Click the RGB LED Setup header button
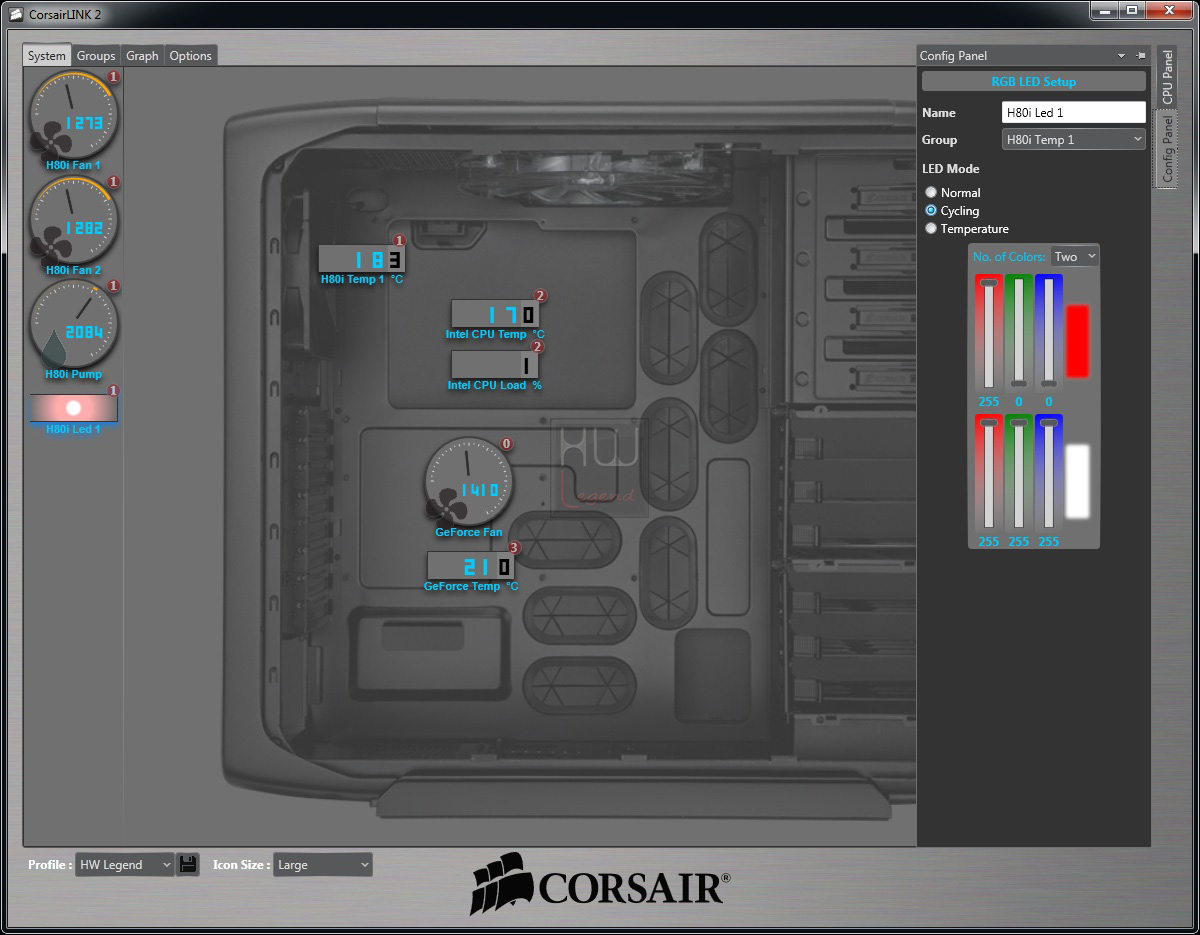 [1034, 82]
